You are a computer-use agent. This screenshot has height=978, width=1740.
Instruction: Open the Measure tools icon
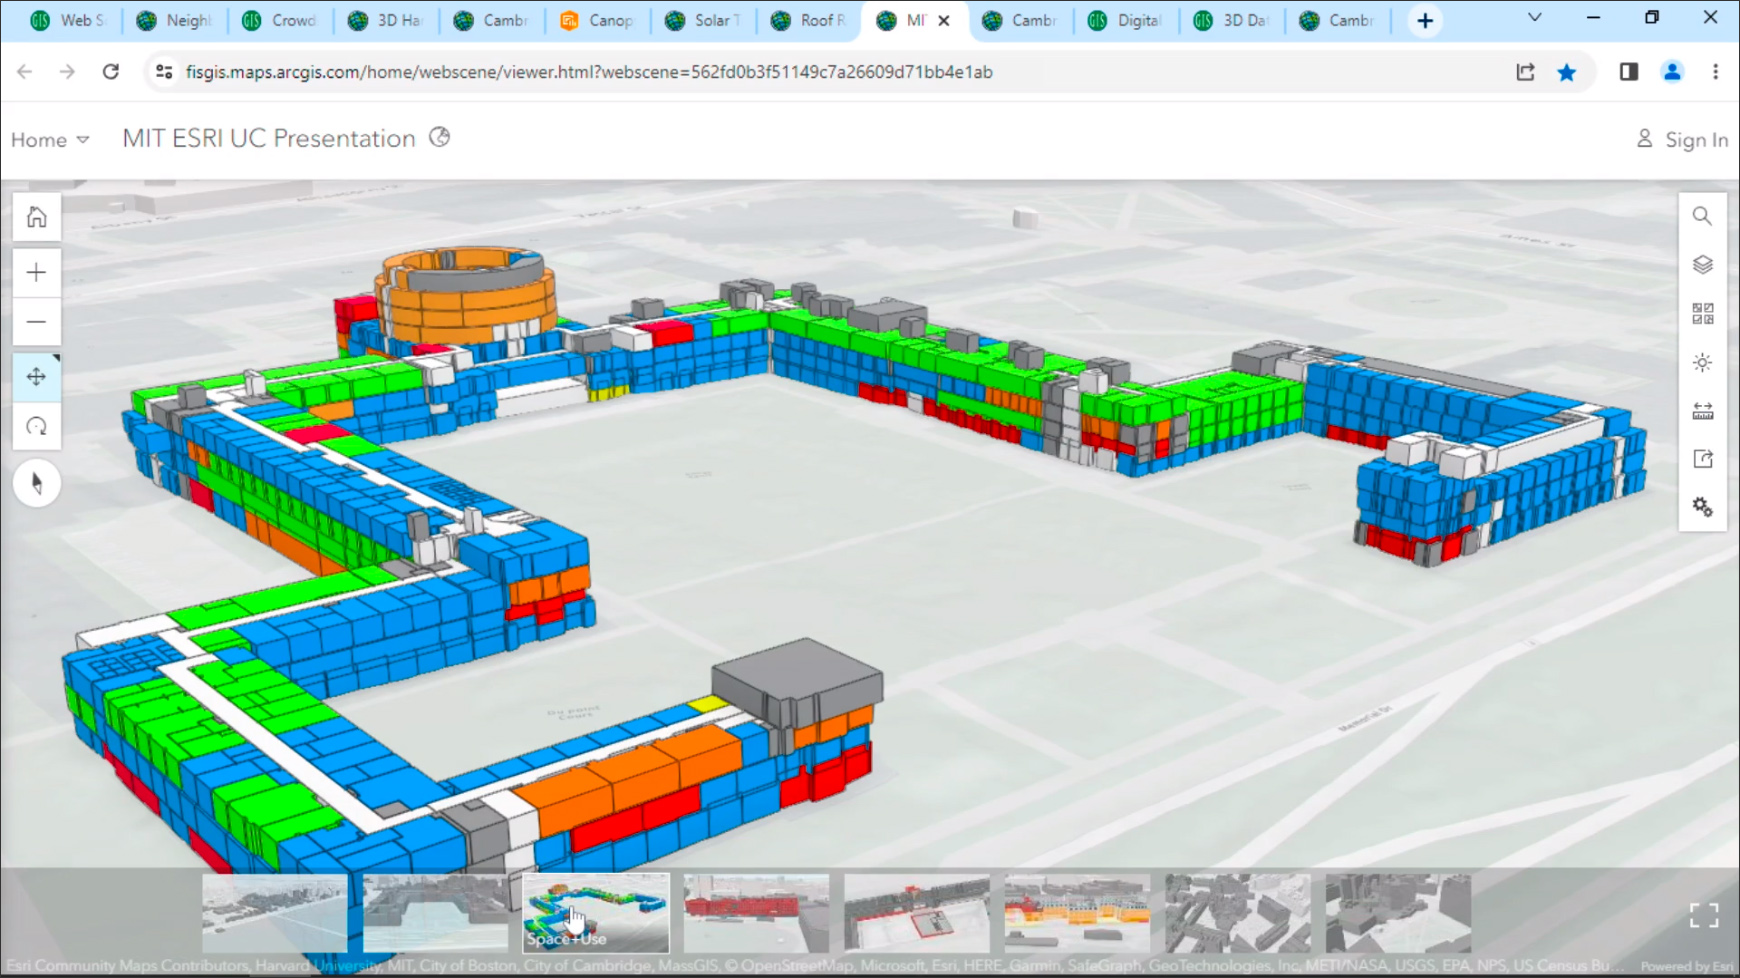coord(1702,411)
